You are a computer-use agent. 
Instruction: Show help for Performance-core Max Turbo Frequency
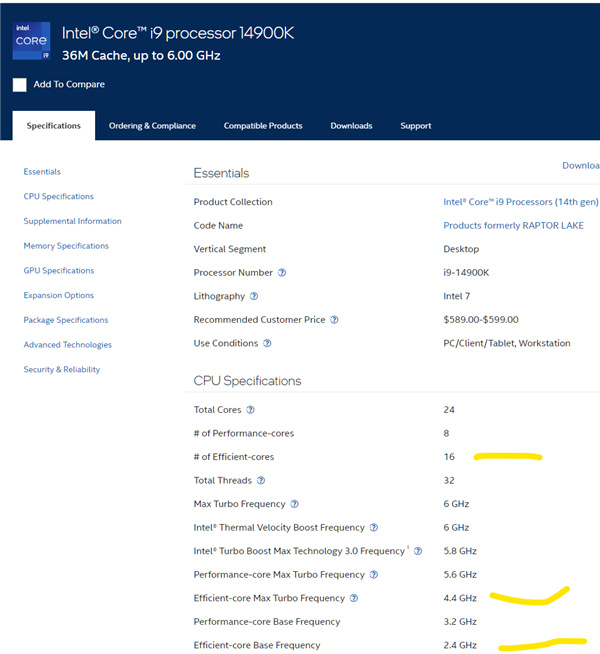point(374,575)
